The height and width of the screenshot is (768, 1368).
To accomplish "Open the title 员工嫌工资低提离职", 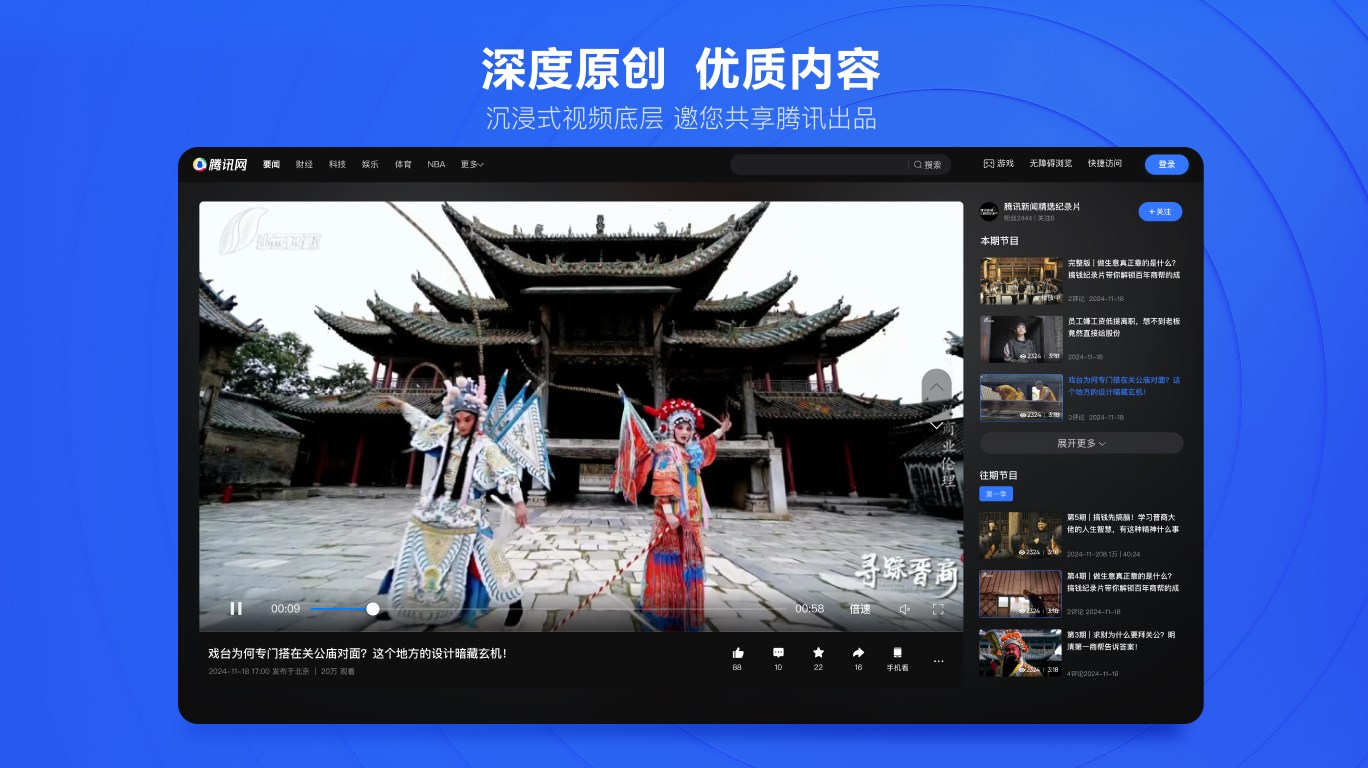I will (x=1124, y=327).
